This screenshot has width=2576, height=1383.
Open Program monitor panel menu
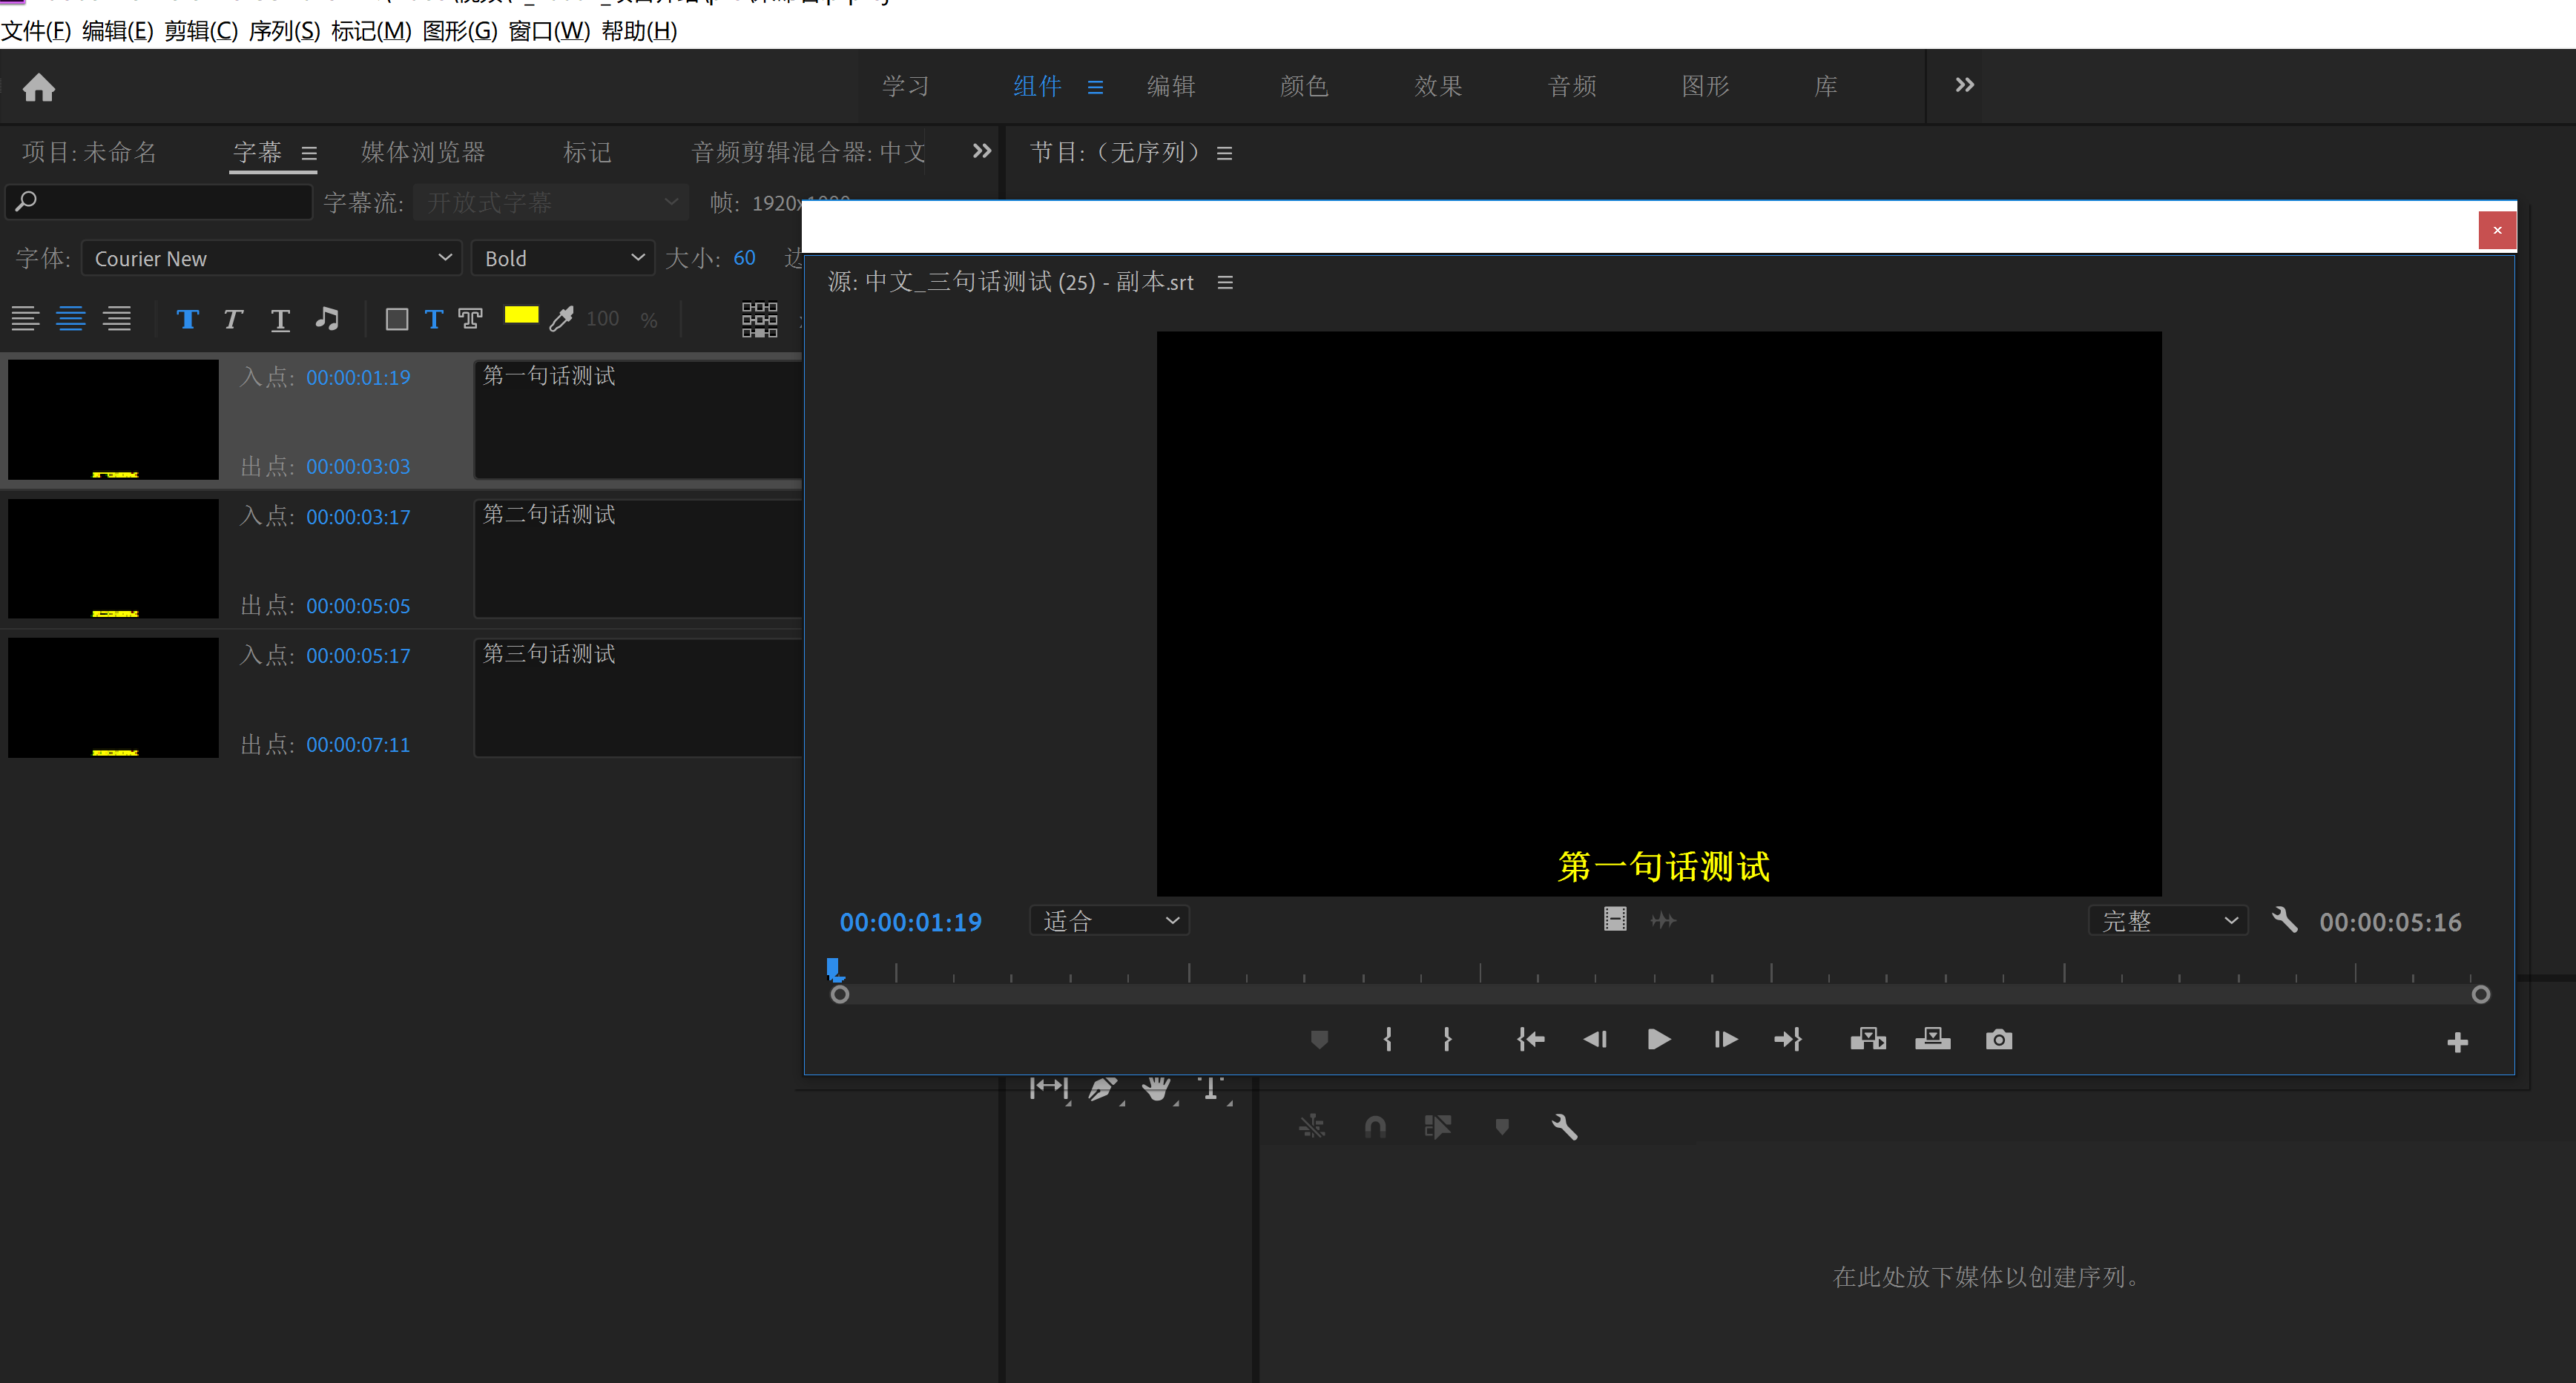coord(1224,154)
